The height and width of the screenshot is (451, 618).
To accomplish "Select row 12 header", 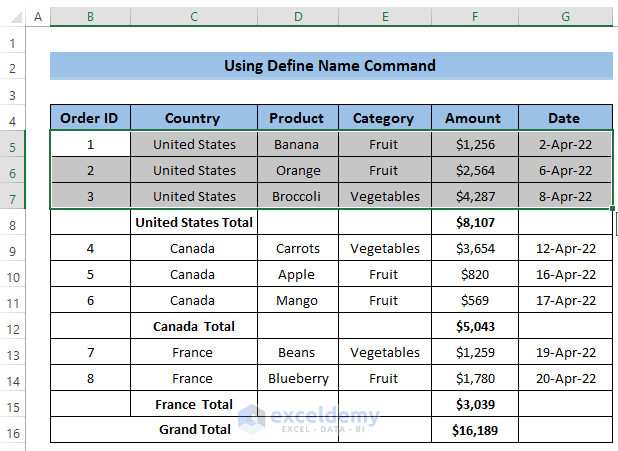I will 12,326.
